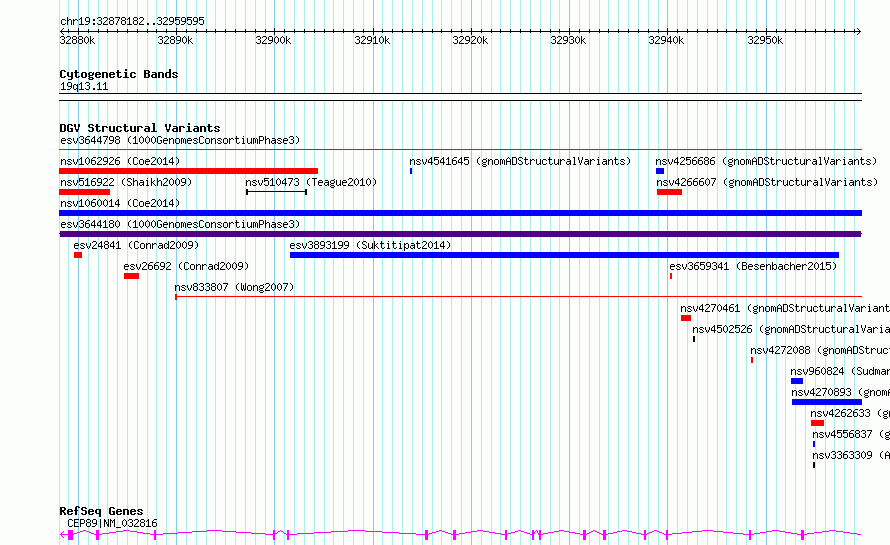Open the nsv1062926 (Coe2014) label
This screenshot has height=545, width=890.
[120, 161]
